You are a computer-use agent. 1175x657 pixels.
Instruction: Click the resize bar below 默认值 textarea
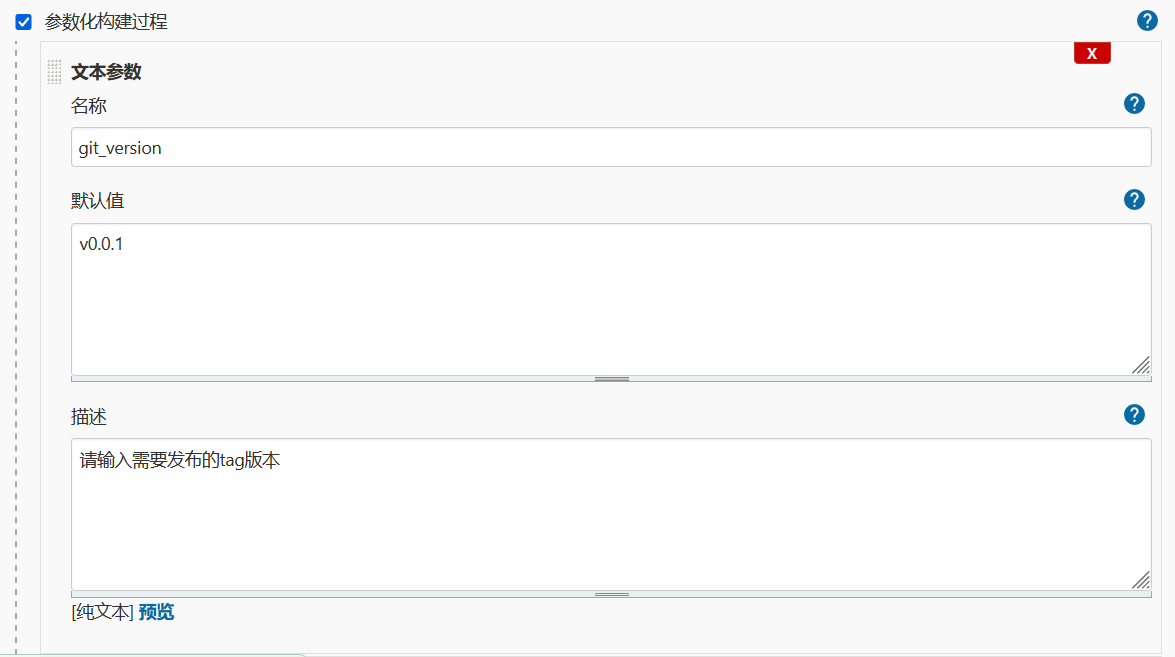click(x=611, y=379)
